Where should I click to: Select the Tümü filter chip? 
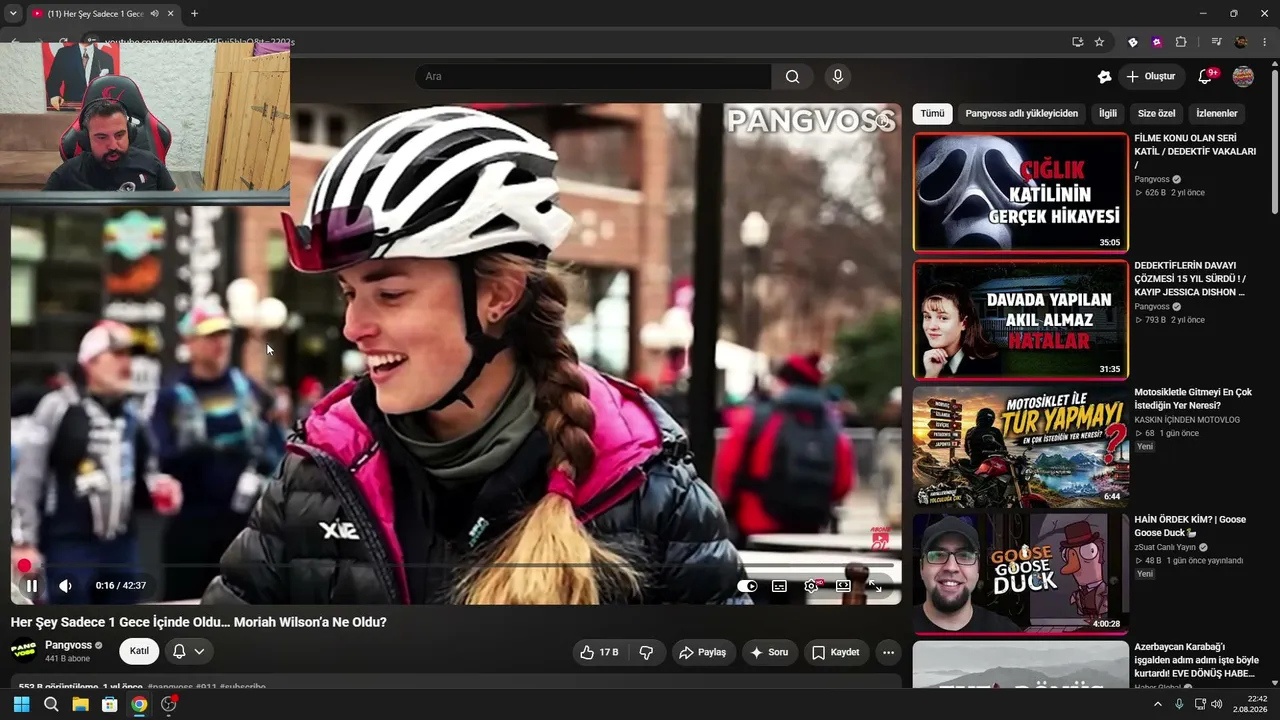(932, 114)
